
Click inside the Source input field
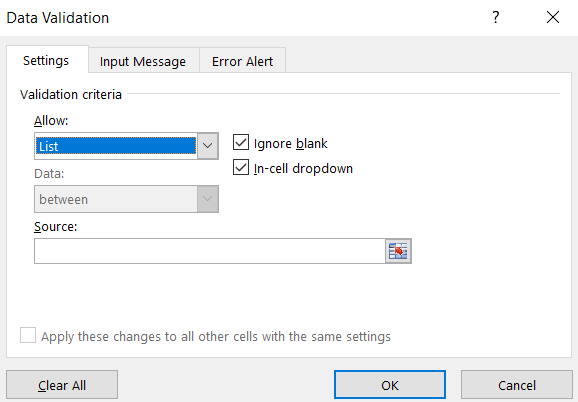210,251
